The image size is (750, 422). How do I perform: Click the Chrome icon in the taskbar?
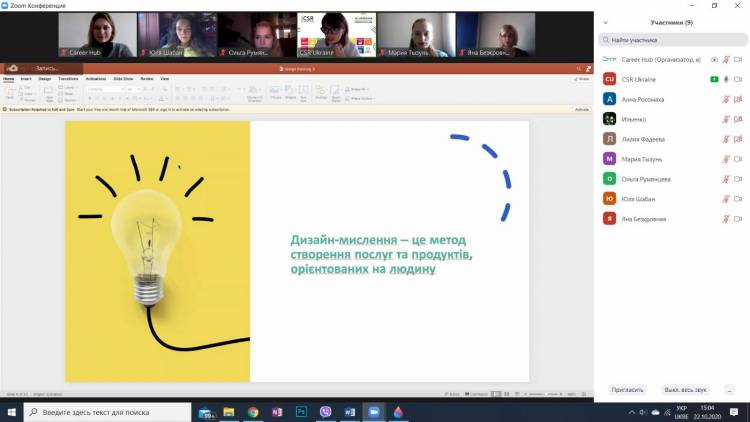(252, 411)
